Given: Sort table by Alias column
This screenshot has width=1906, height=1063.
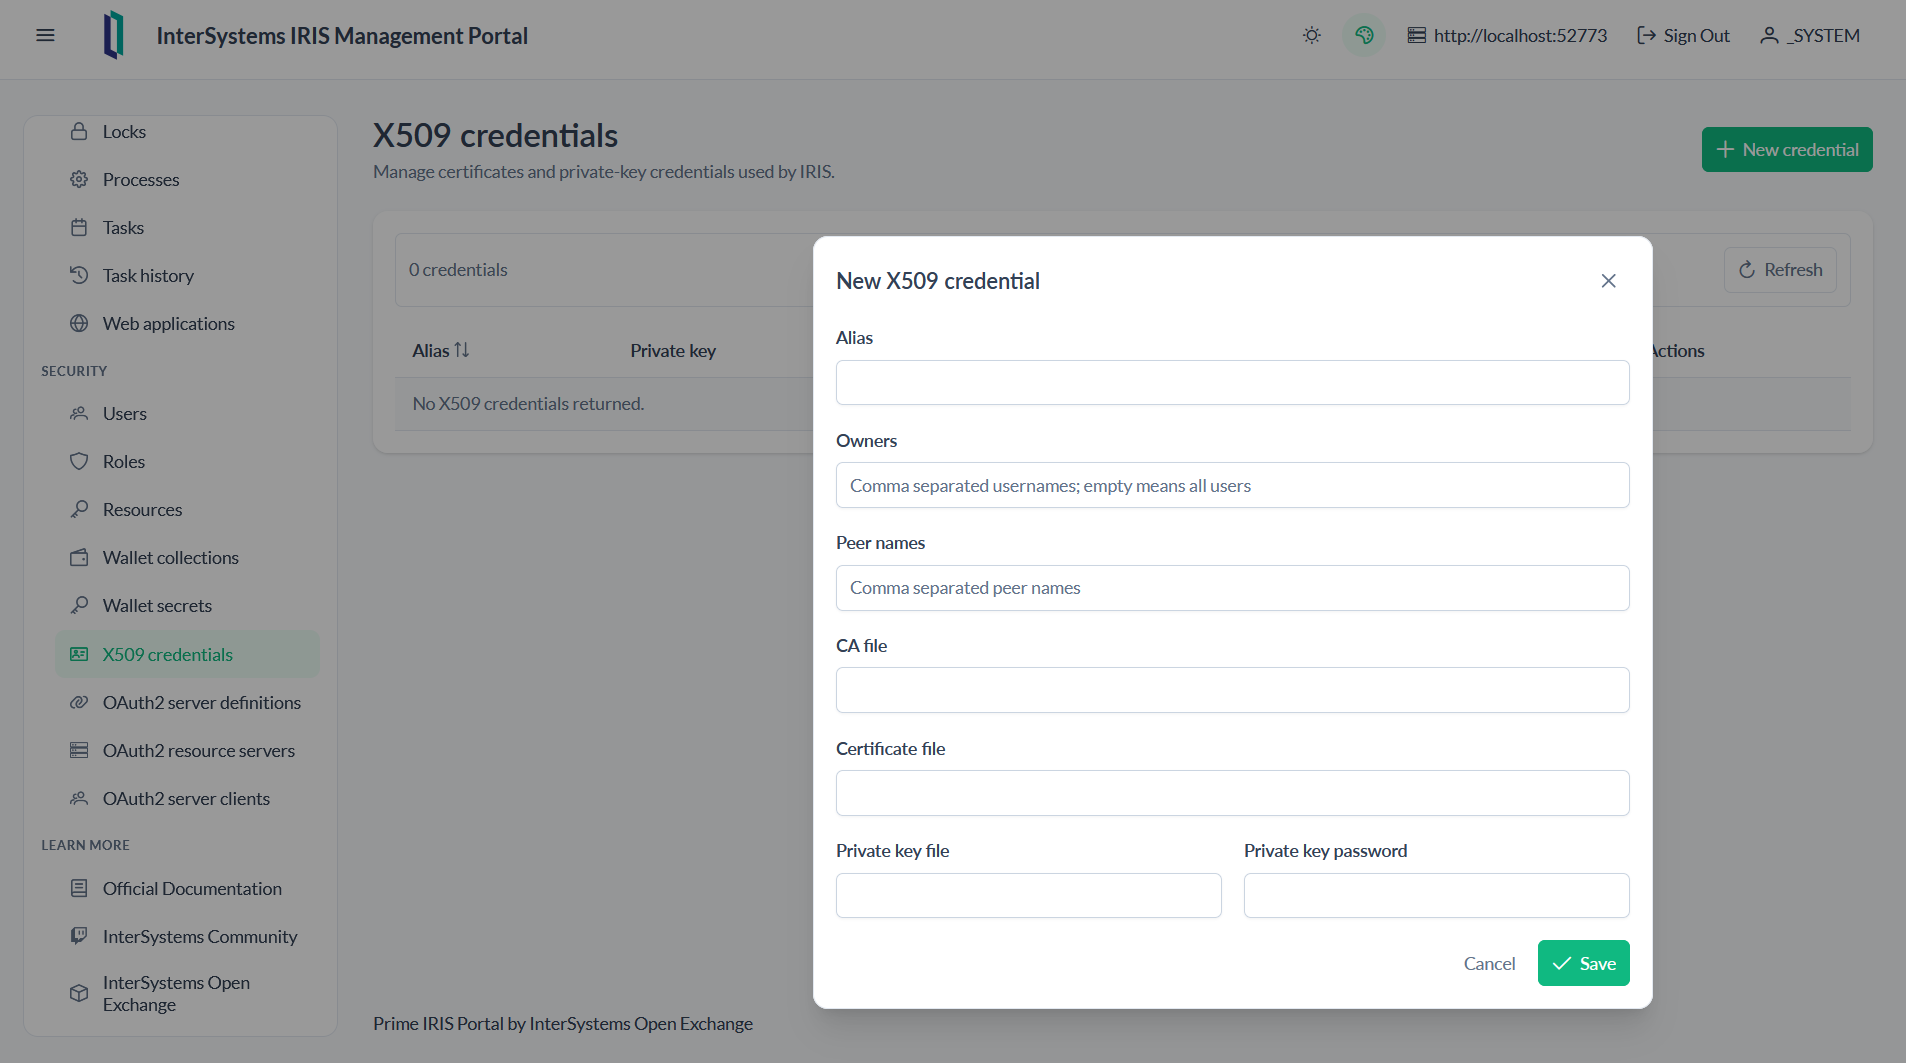Looking at the screenshot, I should tap(441, 350).
